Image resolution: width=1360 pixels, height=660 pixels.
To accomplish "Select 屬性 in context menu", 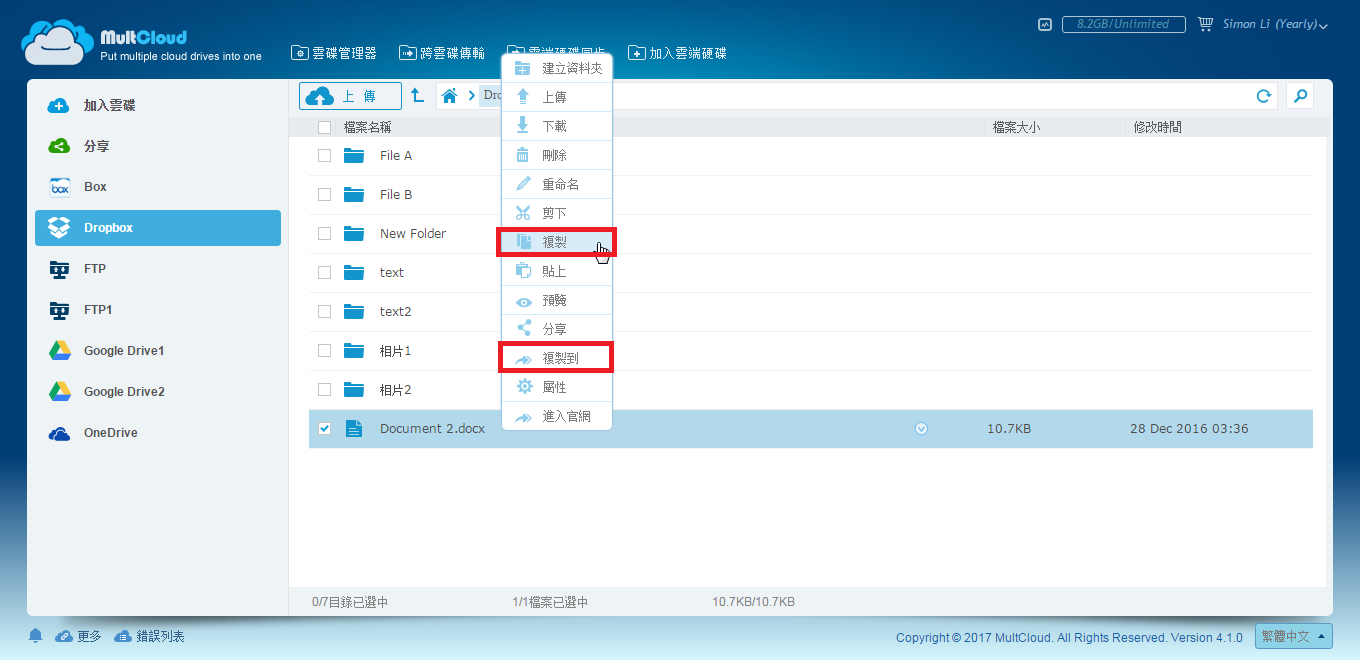I will [x=556, y=387].
